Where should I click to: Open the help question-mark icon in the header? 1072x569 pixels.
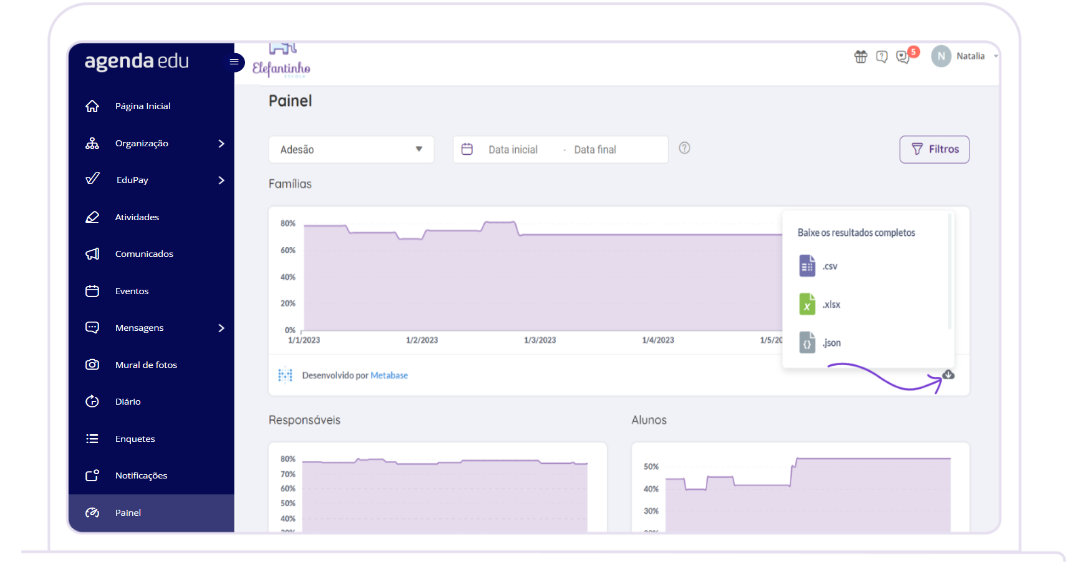[x=882, y=57]
